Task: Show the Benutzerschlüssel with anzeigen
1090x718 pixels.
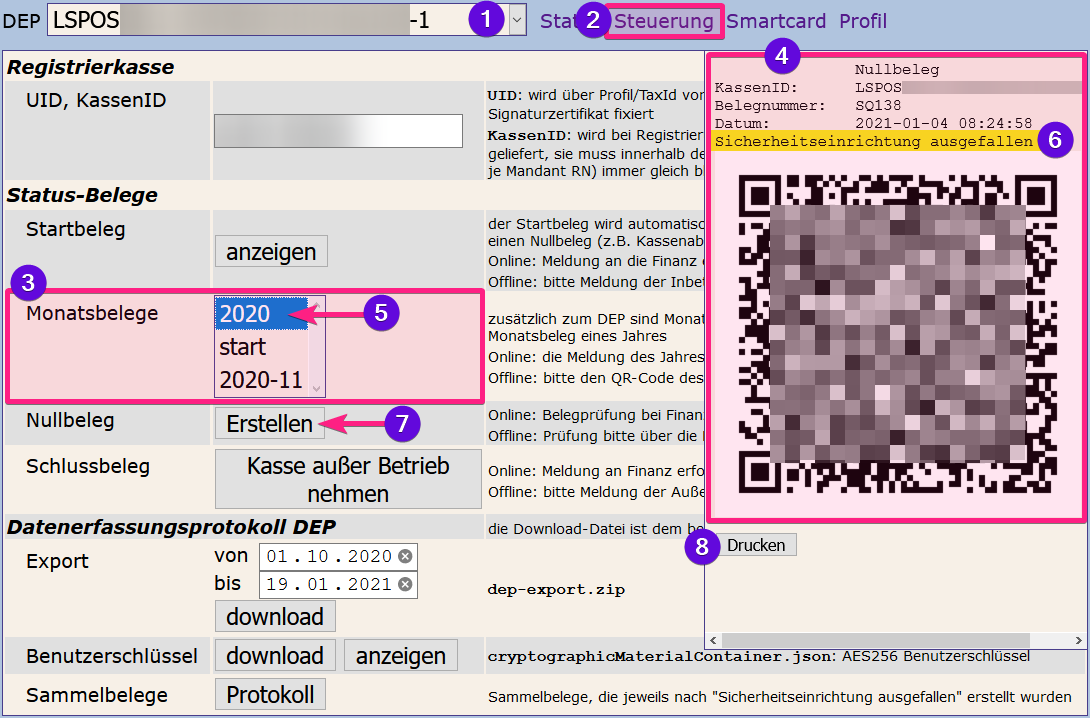Action: (x=401, y=655)
